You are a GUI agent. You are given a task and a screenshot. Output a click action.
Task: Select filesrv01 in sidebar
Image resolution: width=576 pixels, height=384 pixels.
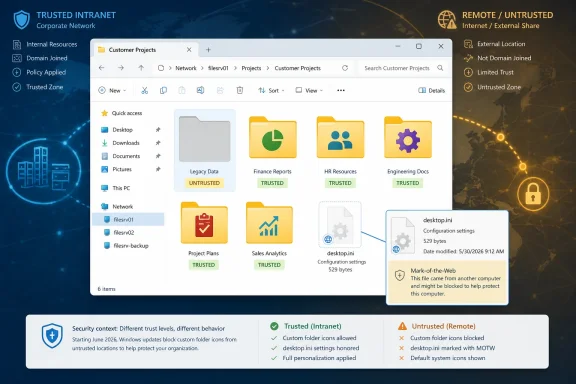(x=128, y=219)
